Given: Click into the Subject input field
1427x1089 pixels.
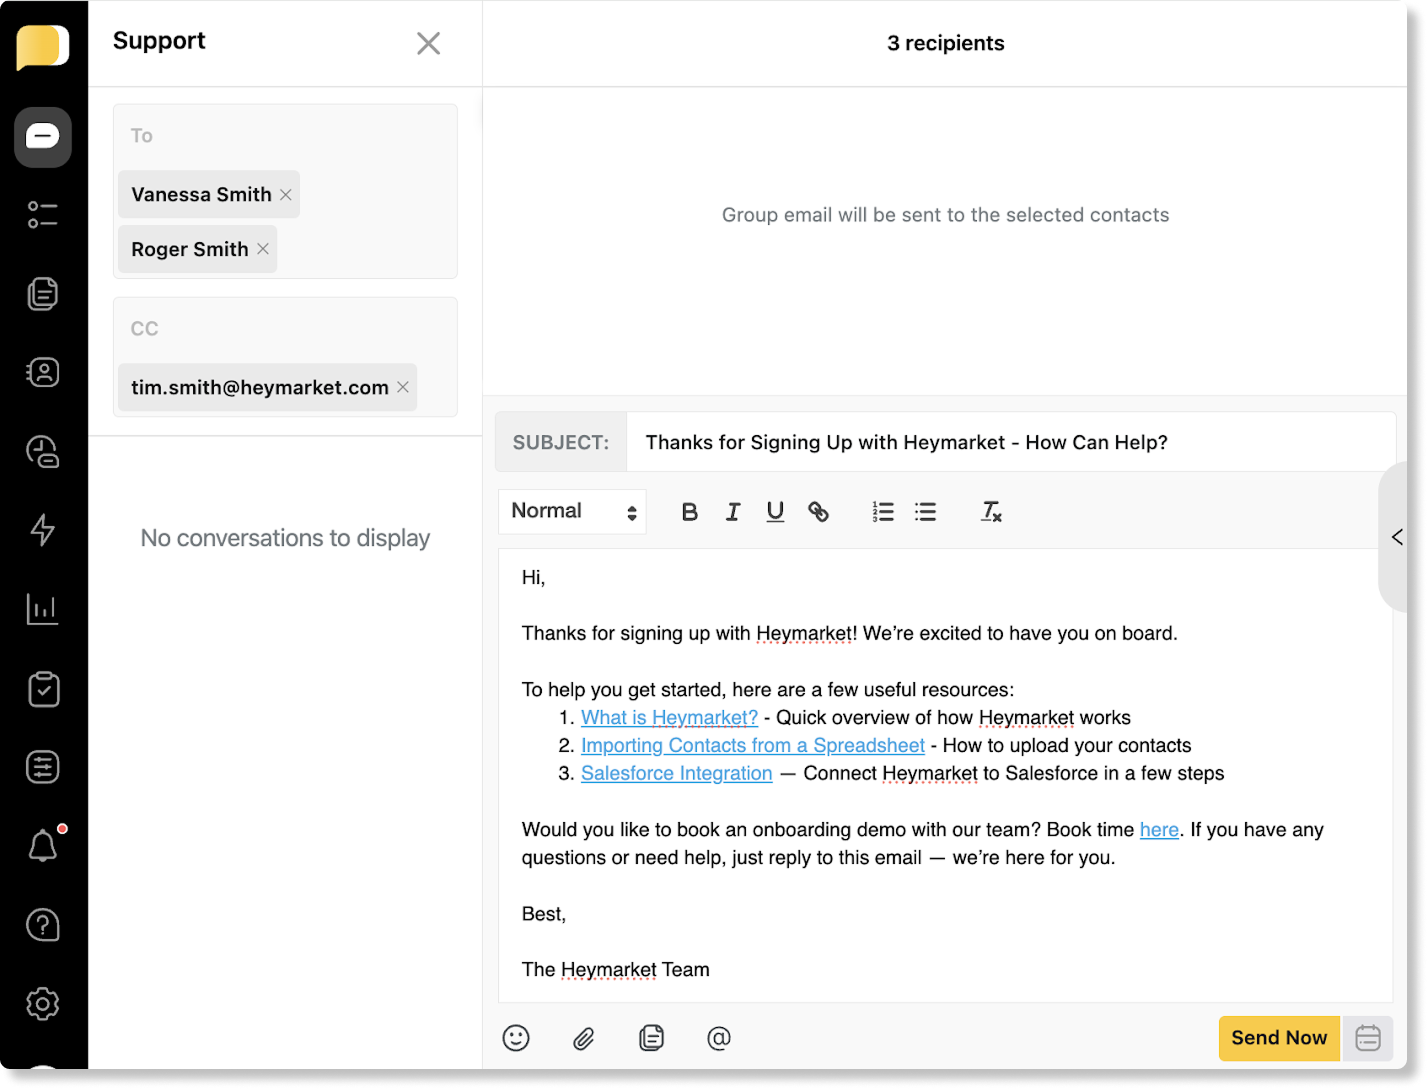Looking at the screenshot, I should 1010,442.
